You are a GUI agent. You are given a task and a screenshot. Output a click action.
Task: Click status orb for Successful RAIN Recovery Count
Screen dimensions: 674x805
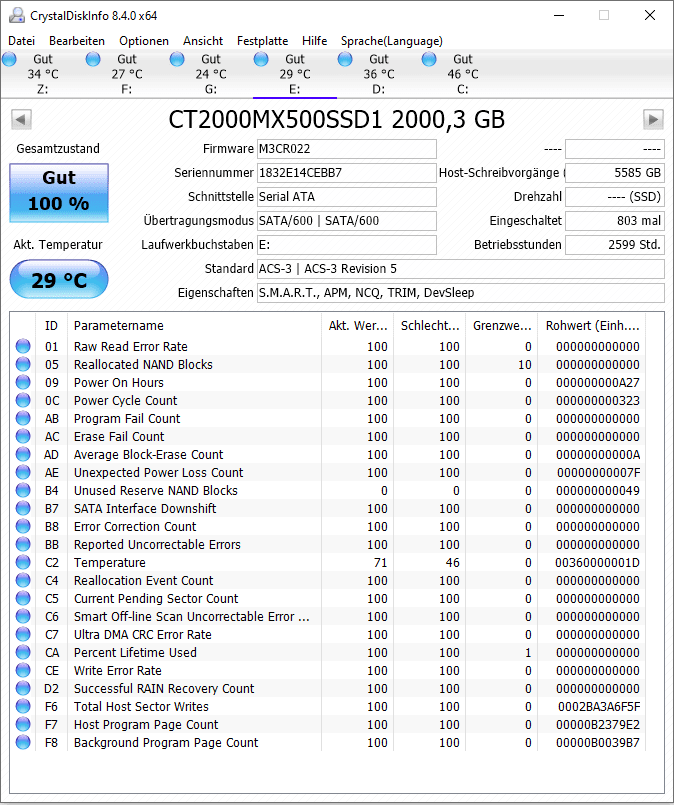23,688
